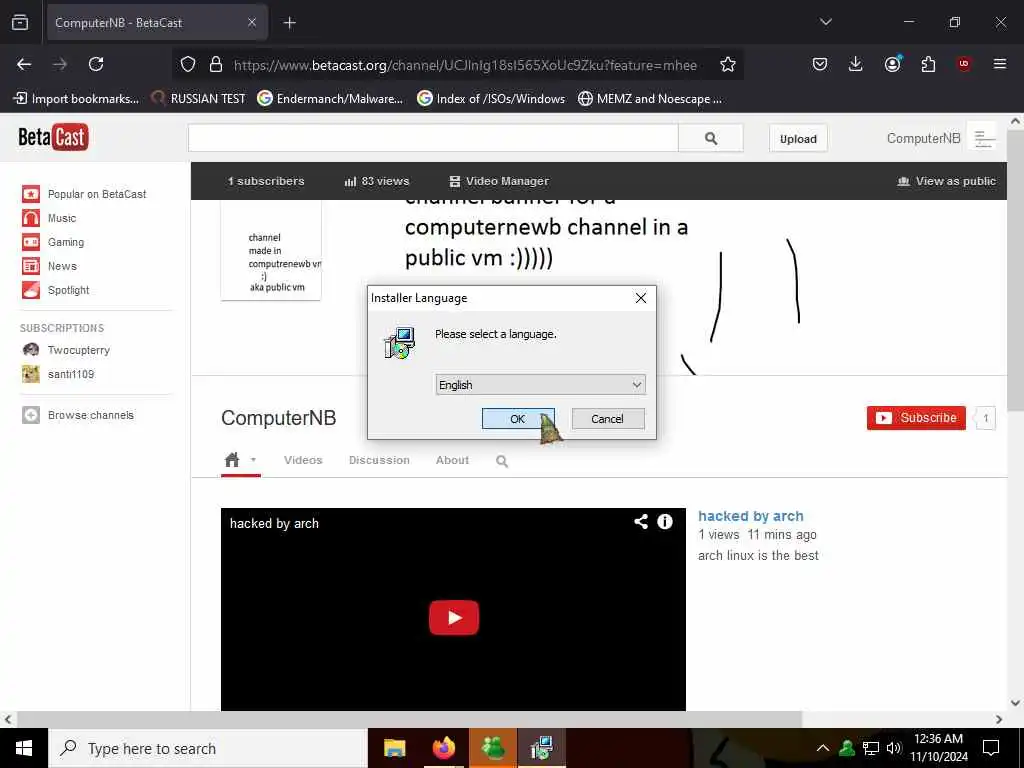Open RUSSIAN TEST bookmark
Image resolution: width=1024 pixels, height=768 pixels.
(x=199, y=99)
